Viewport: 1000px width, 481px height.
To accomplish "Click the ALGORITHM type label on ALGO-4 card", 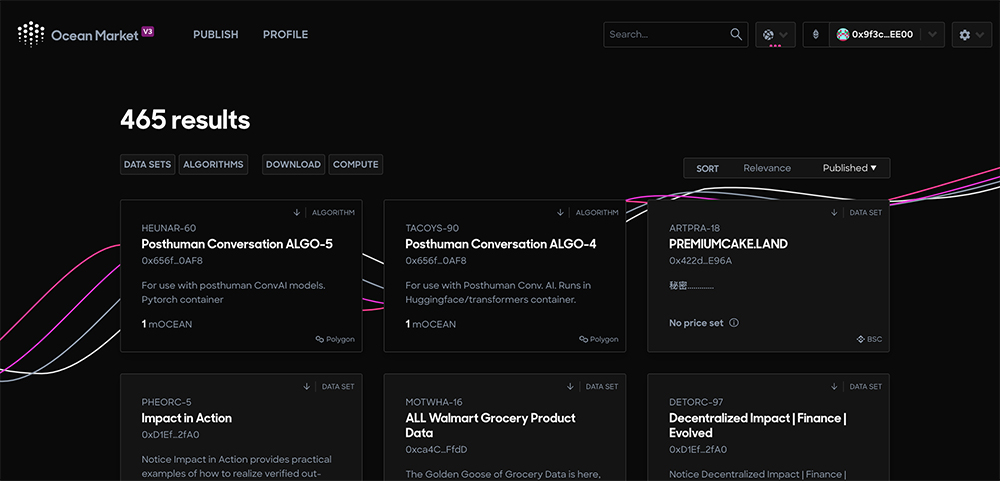I will [x=597, y=212].
